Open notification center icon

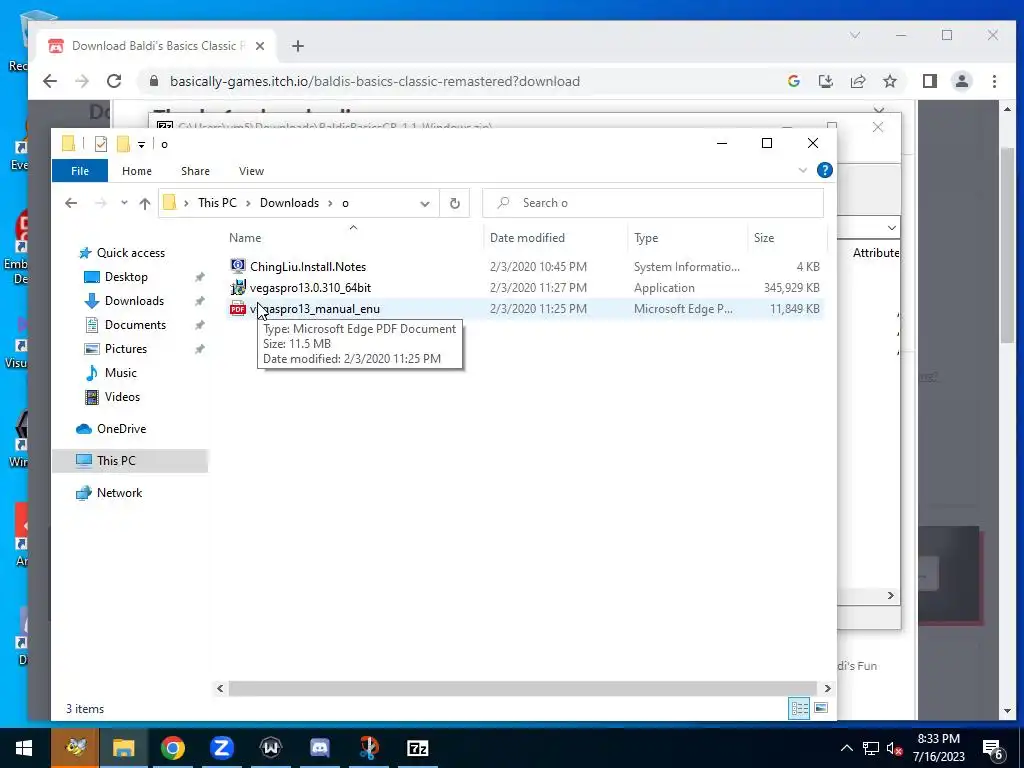993,748
